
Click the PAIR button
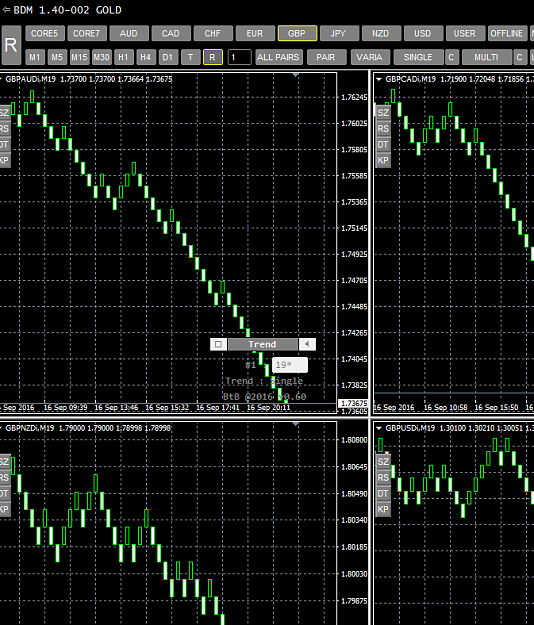click(326, 57)
